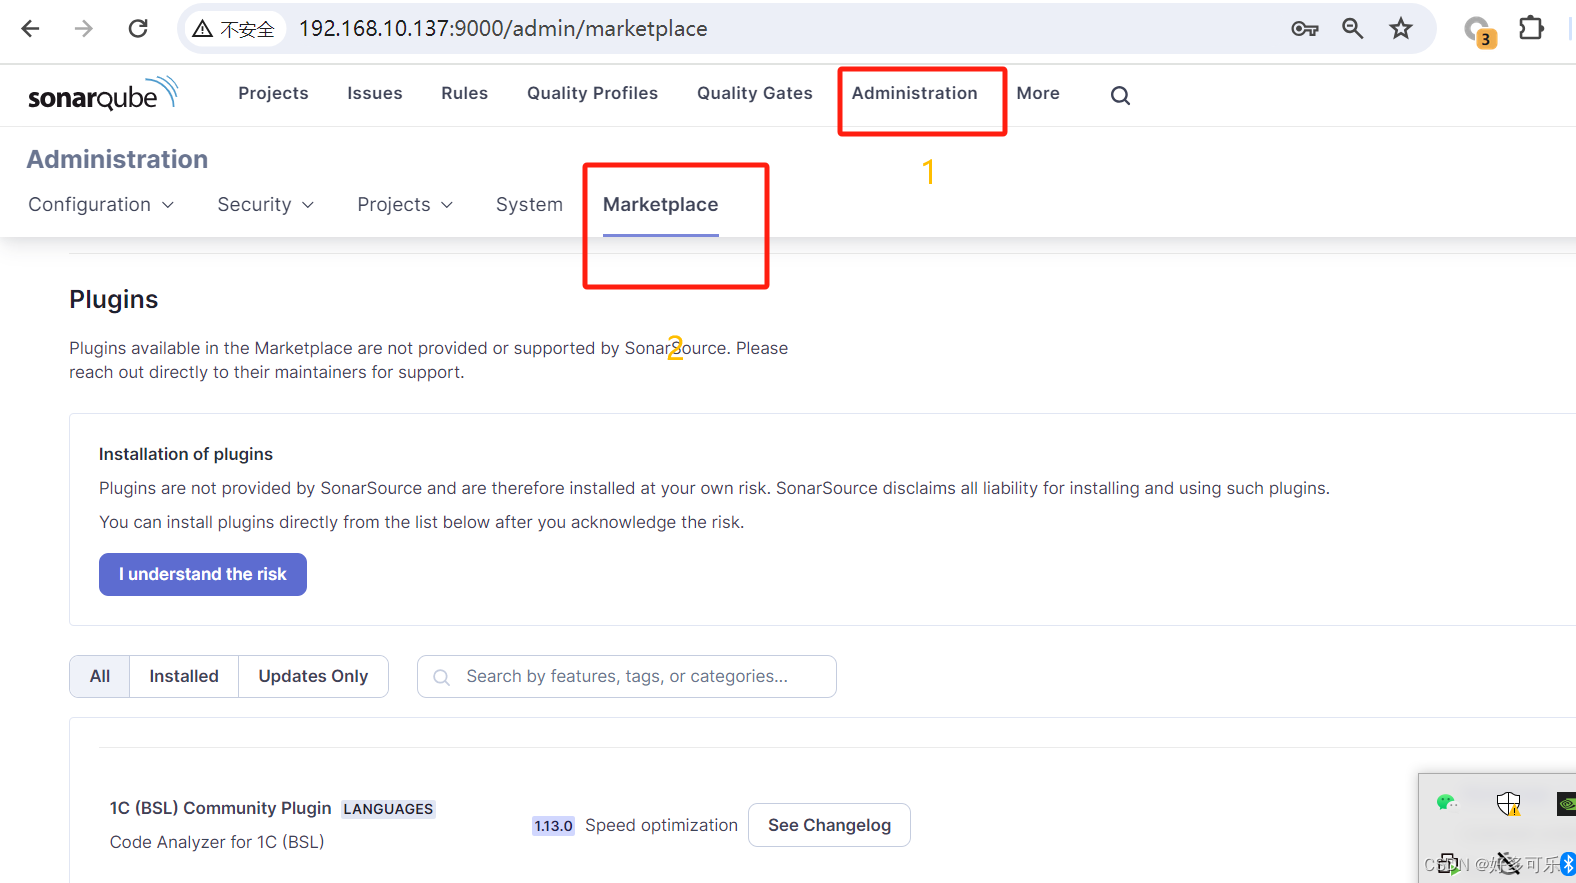Click Code Analyzer for 1C (BSL) text
This screenshot has width=1576, height=883.
coord(217,842)
